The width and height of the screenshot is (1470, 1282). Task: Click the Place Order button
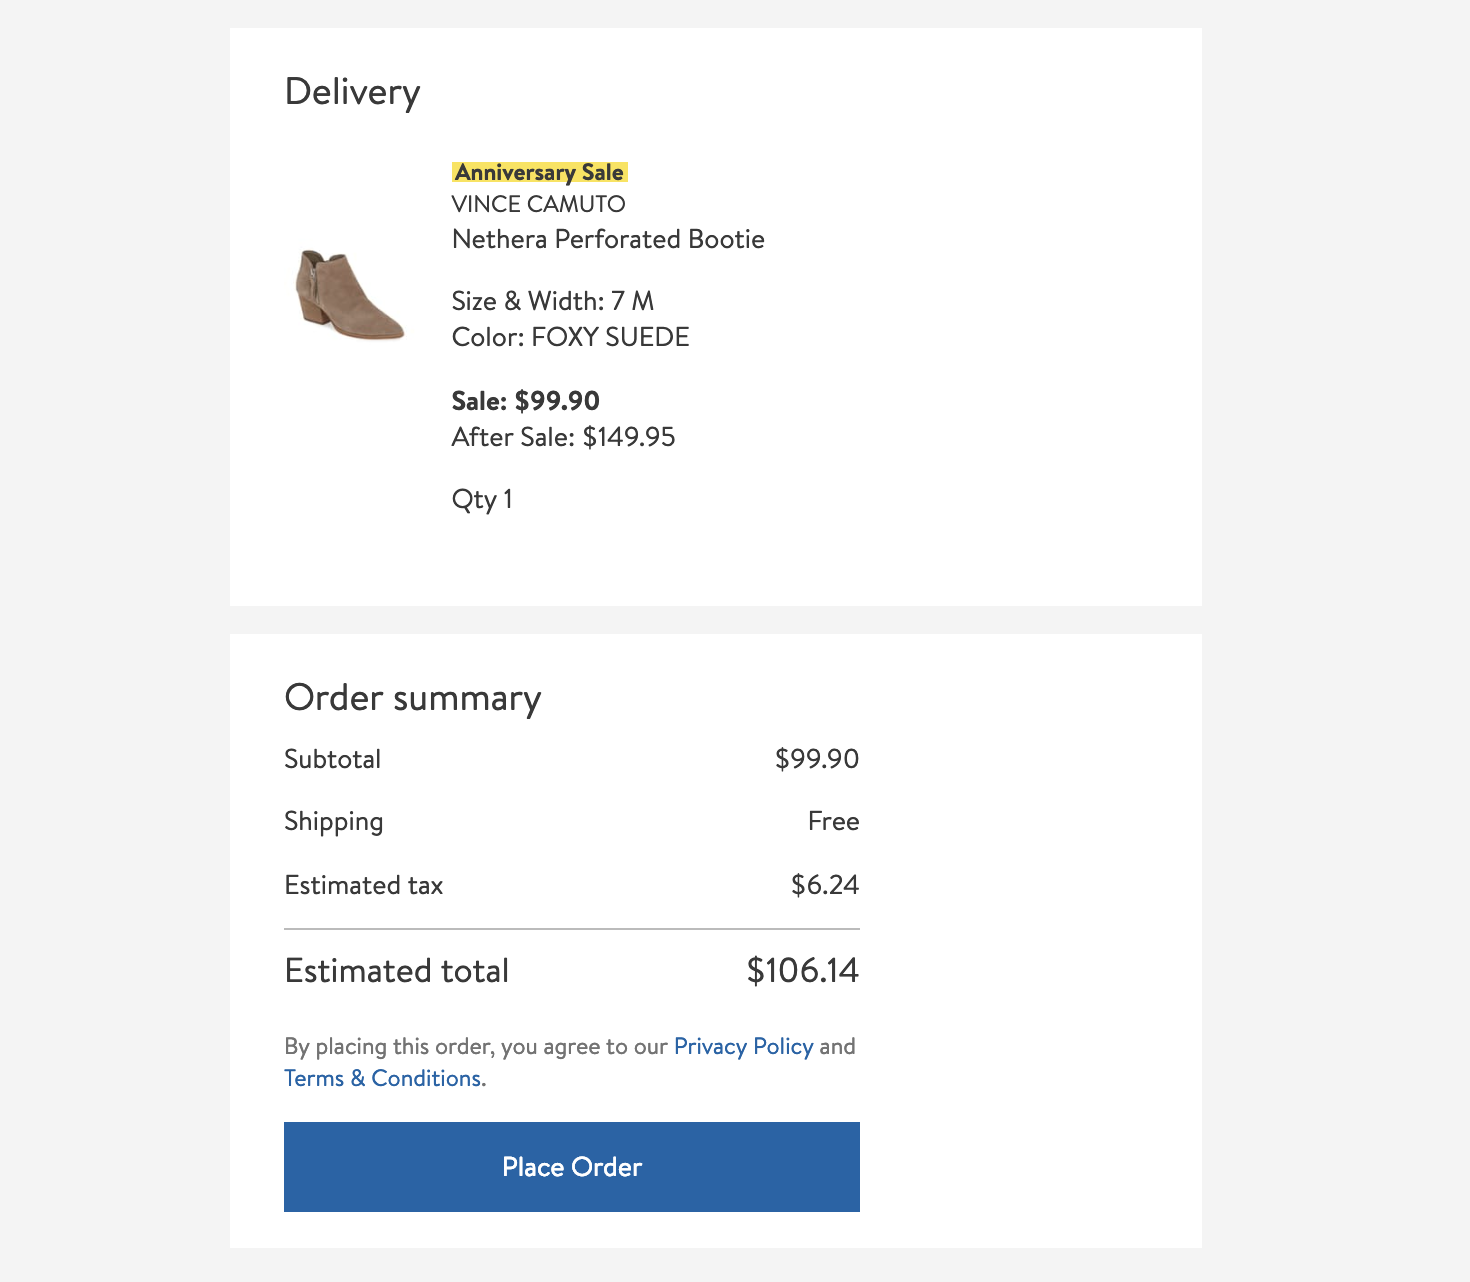[x=571, y=1166]
